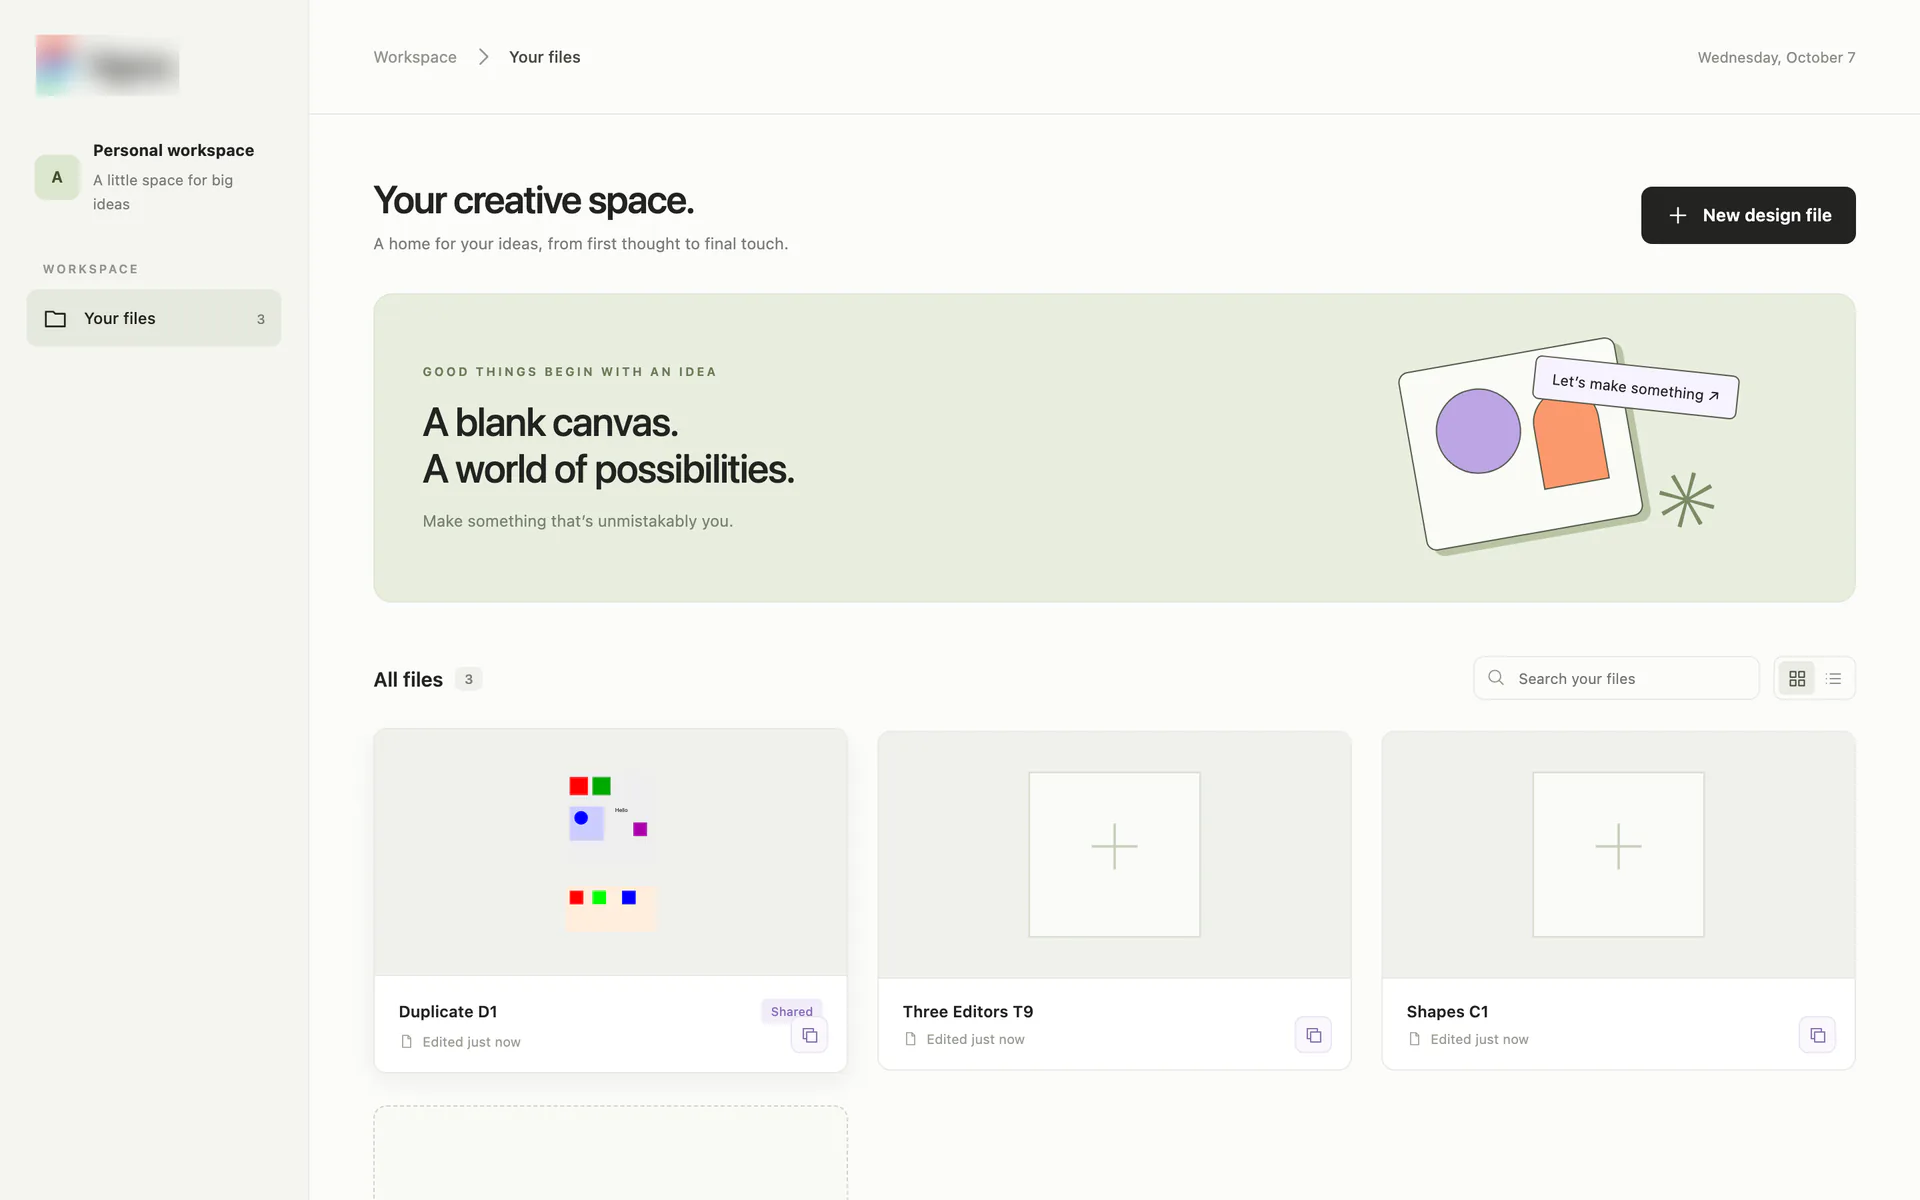1920x1200 pixels.
Task: Duplicate the Duplicate D1 file
Action: (809, 1036)
